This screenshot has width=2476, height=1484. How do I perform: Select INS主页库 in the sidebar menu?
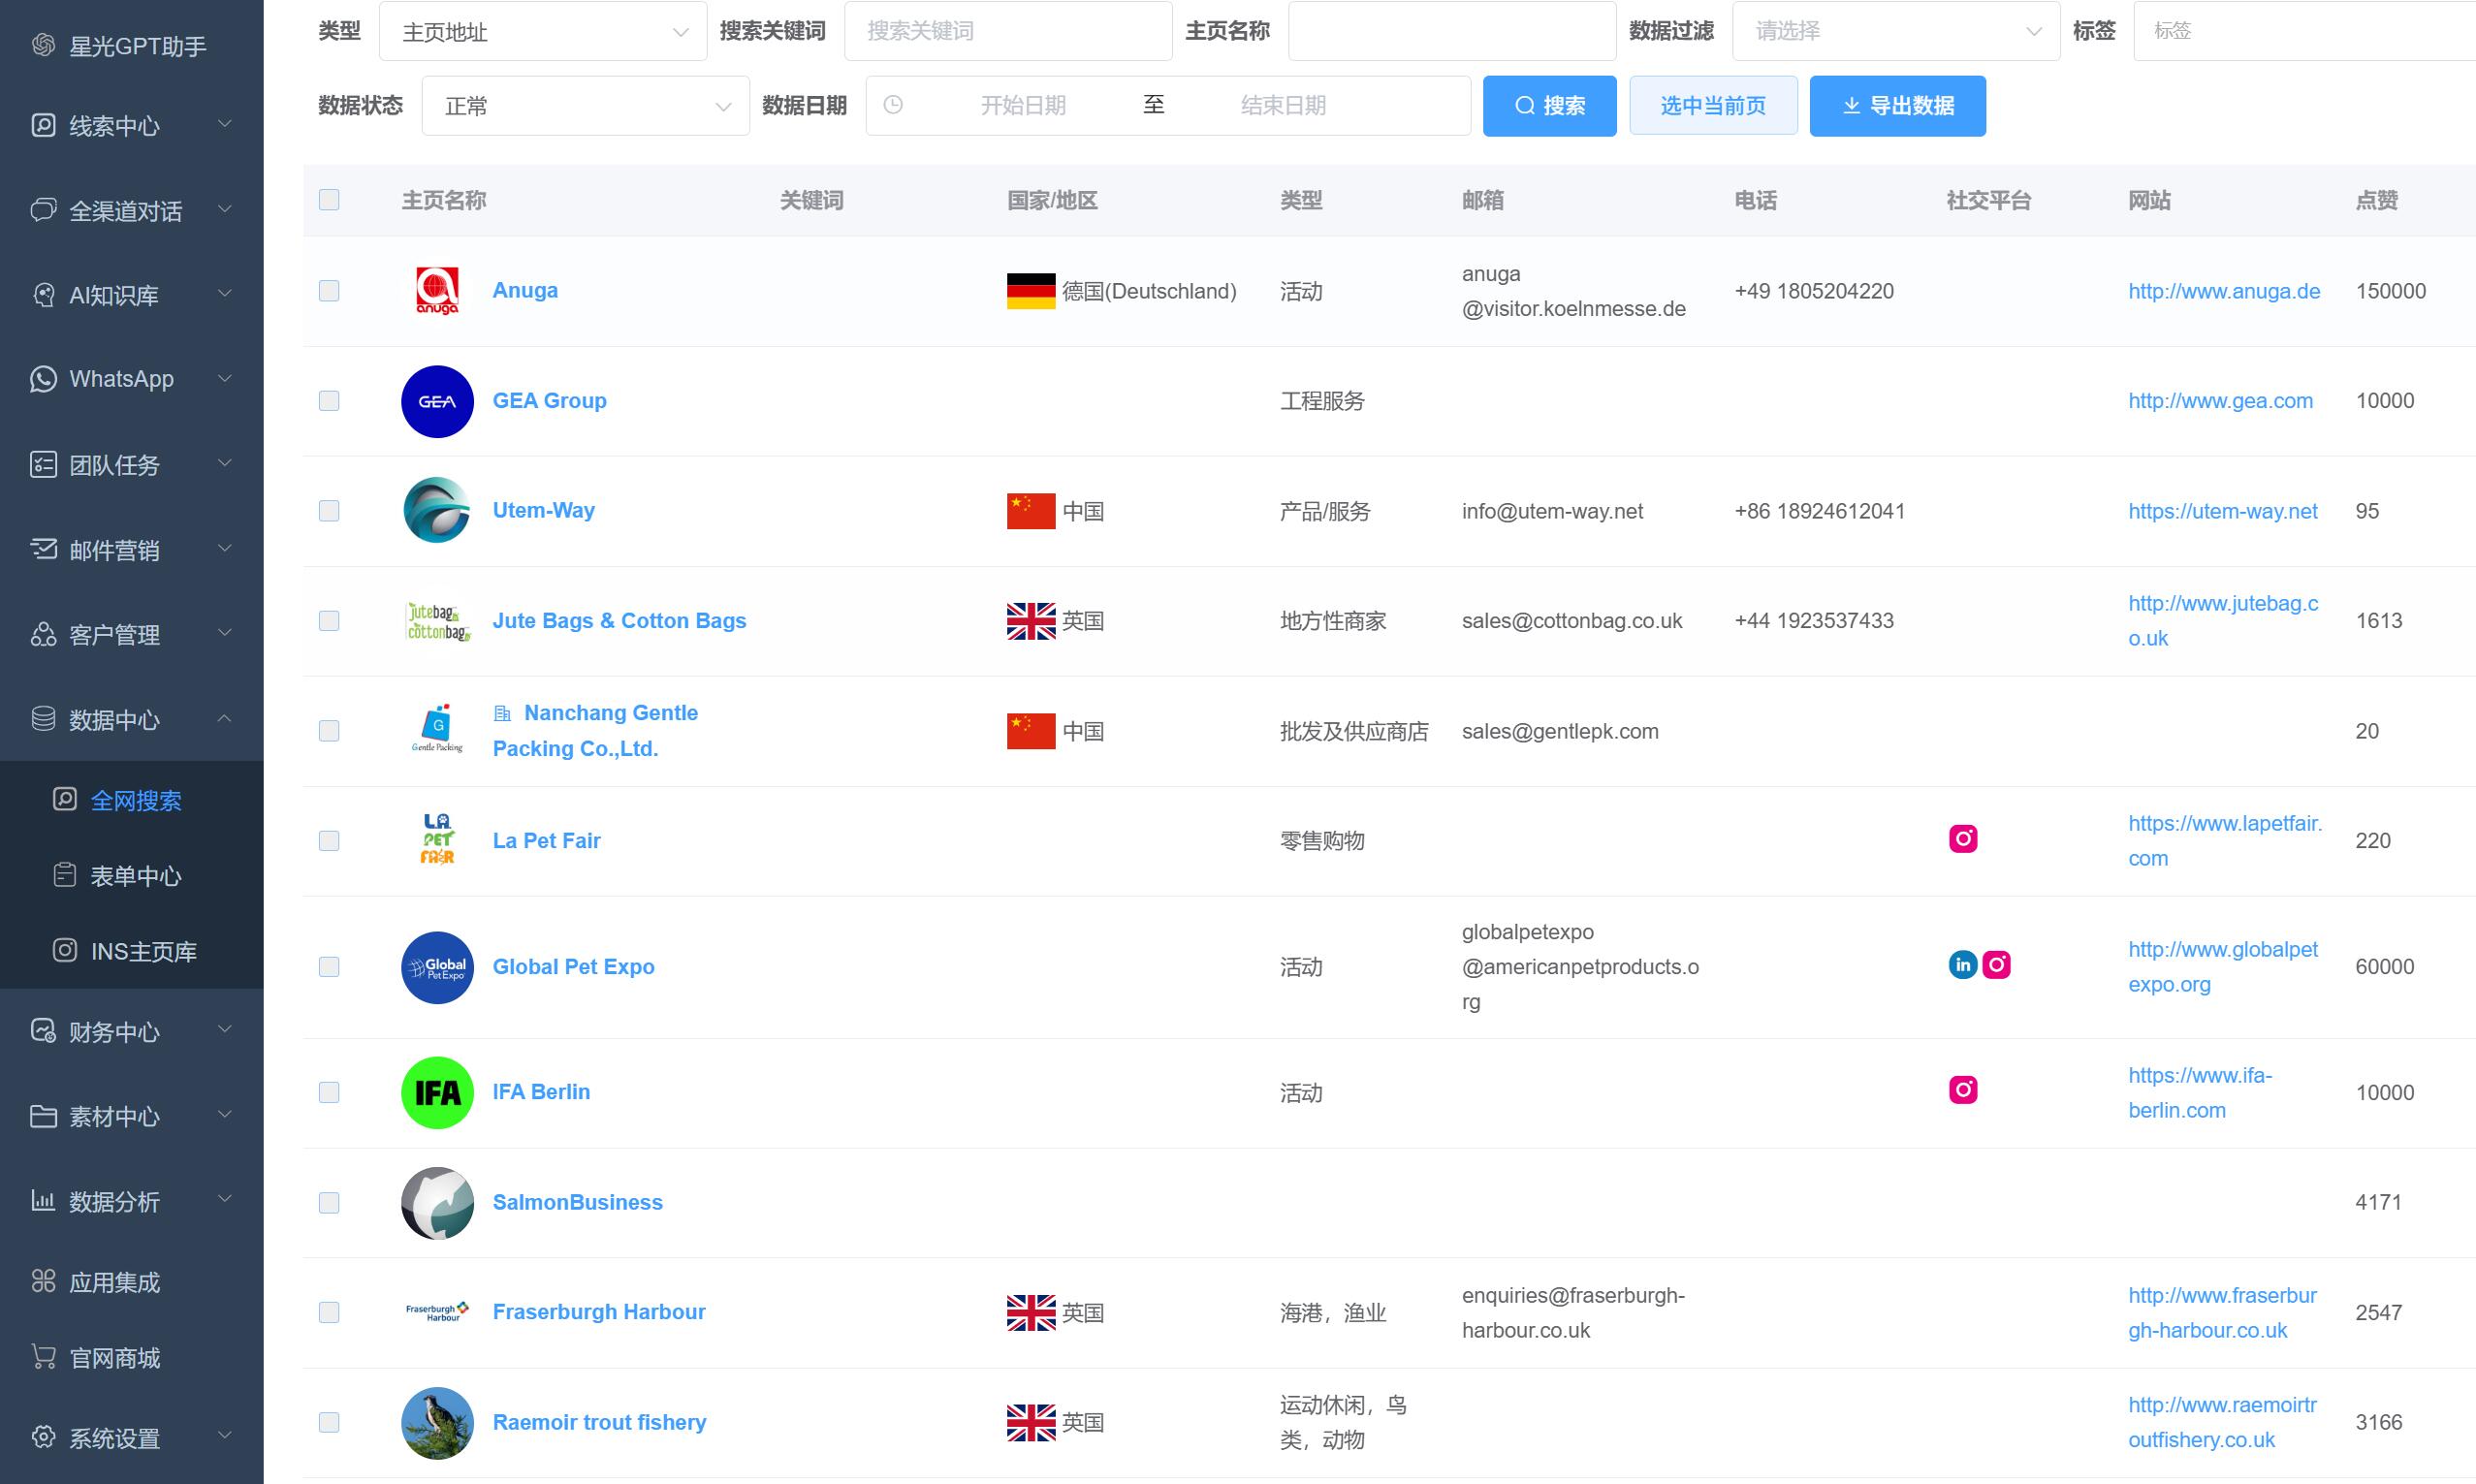click(x=143, y=951)
